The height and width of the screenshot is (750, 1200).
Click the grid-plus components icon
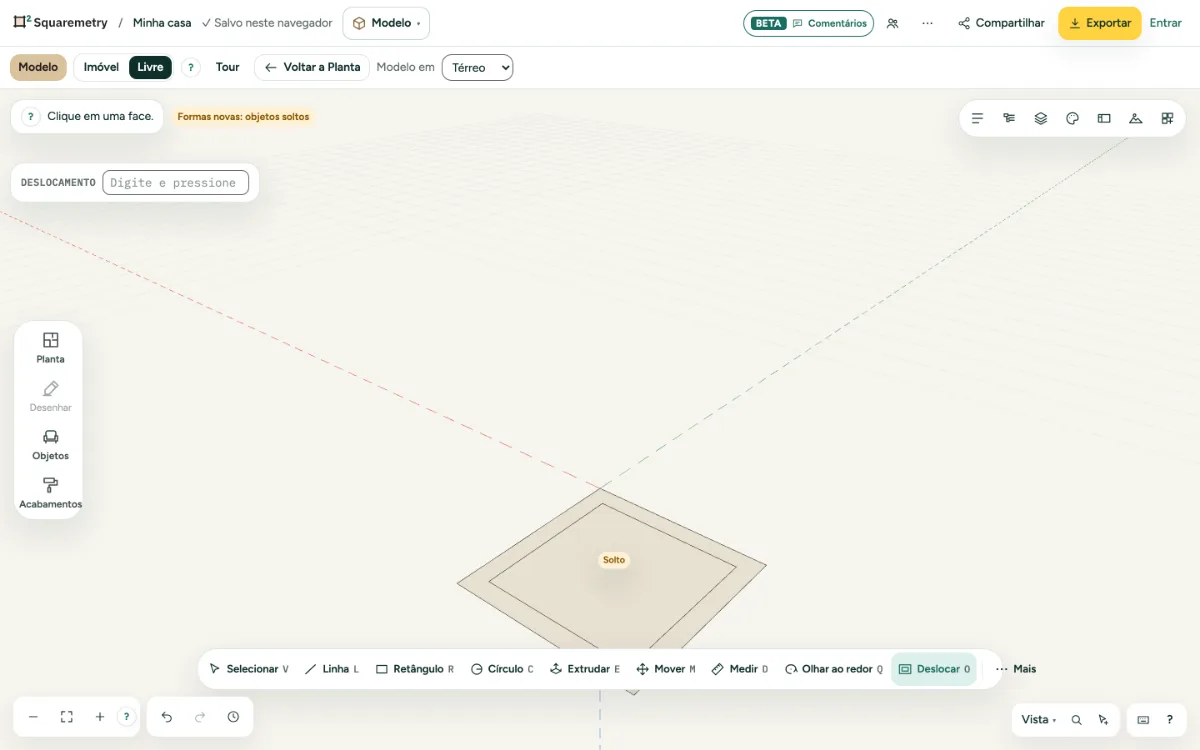pos(1167,118)
